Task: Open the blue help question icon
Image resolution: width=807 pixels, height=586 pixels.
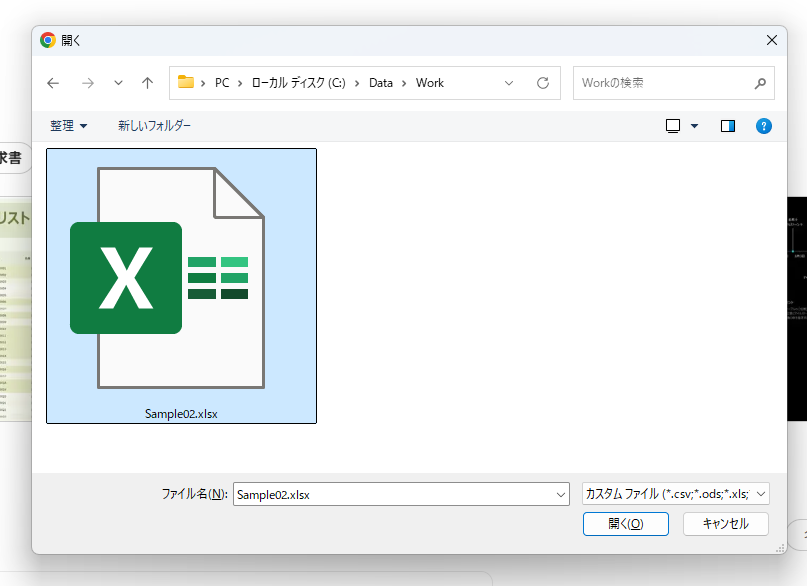Action: [x=764, y=126]
